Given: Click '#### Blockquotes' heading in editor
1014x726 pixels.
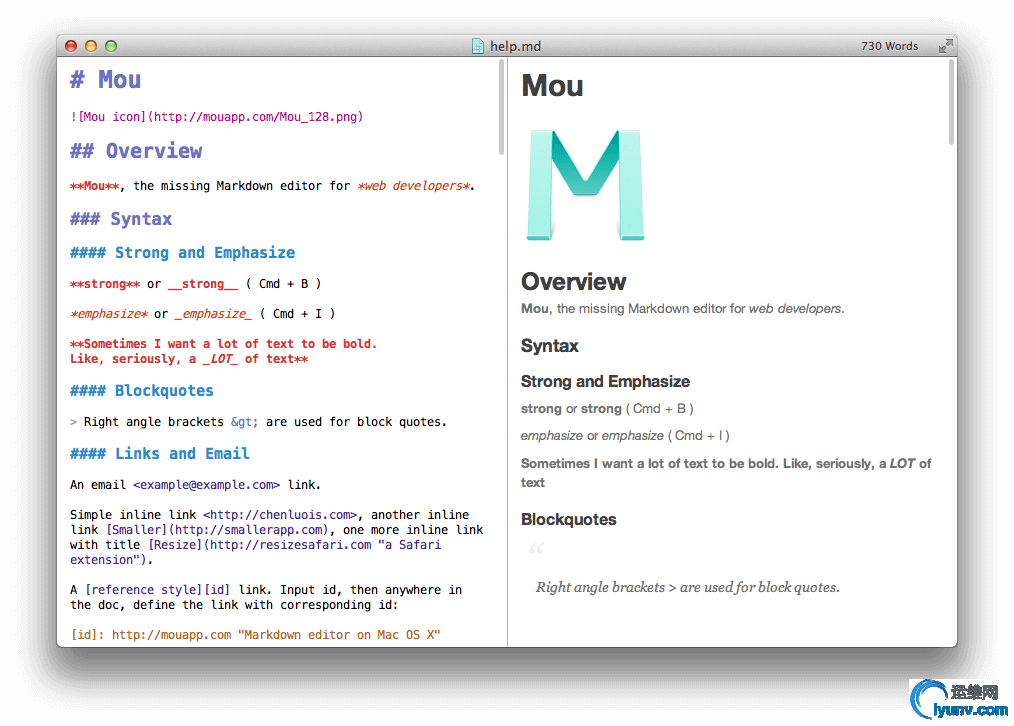Looking at the screenshot, I should click(x=142, y=390).
